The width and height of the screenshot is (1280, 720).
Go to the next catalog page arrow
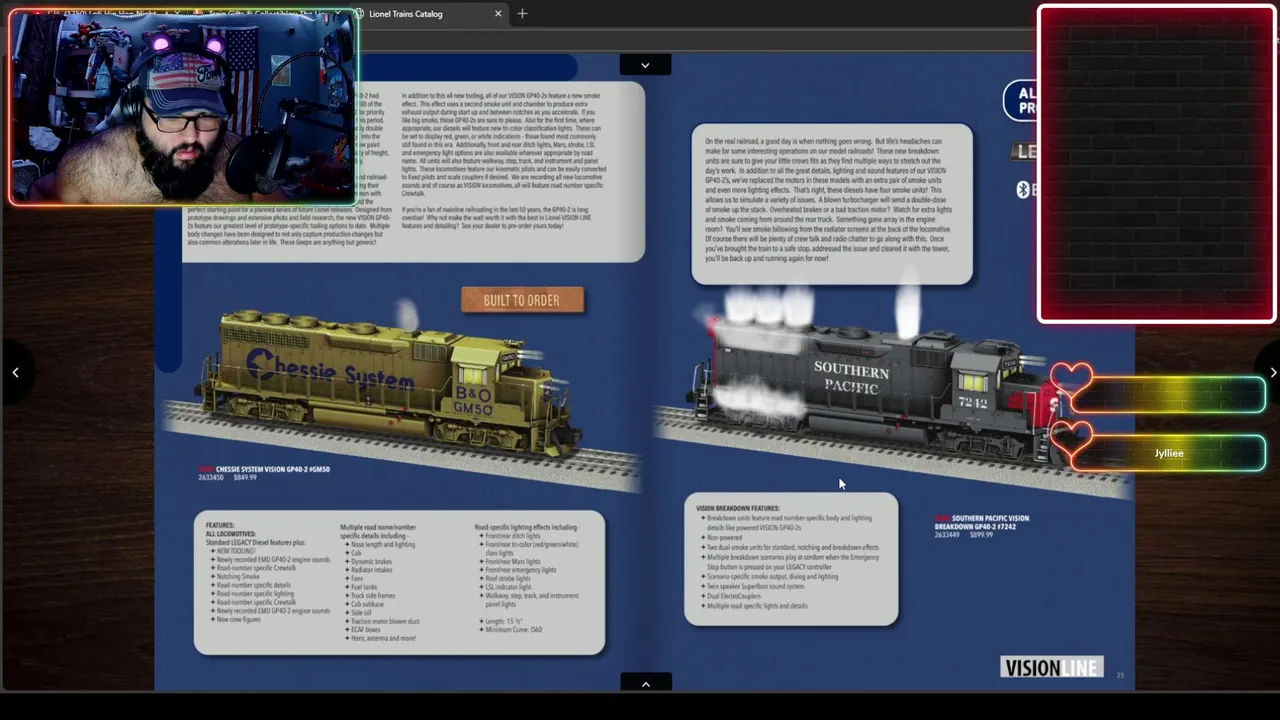click(x=1272, y=372)
